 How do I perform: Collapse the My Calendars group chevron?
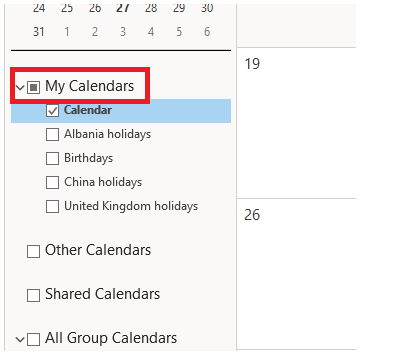click(x=20, y=88)
